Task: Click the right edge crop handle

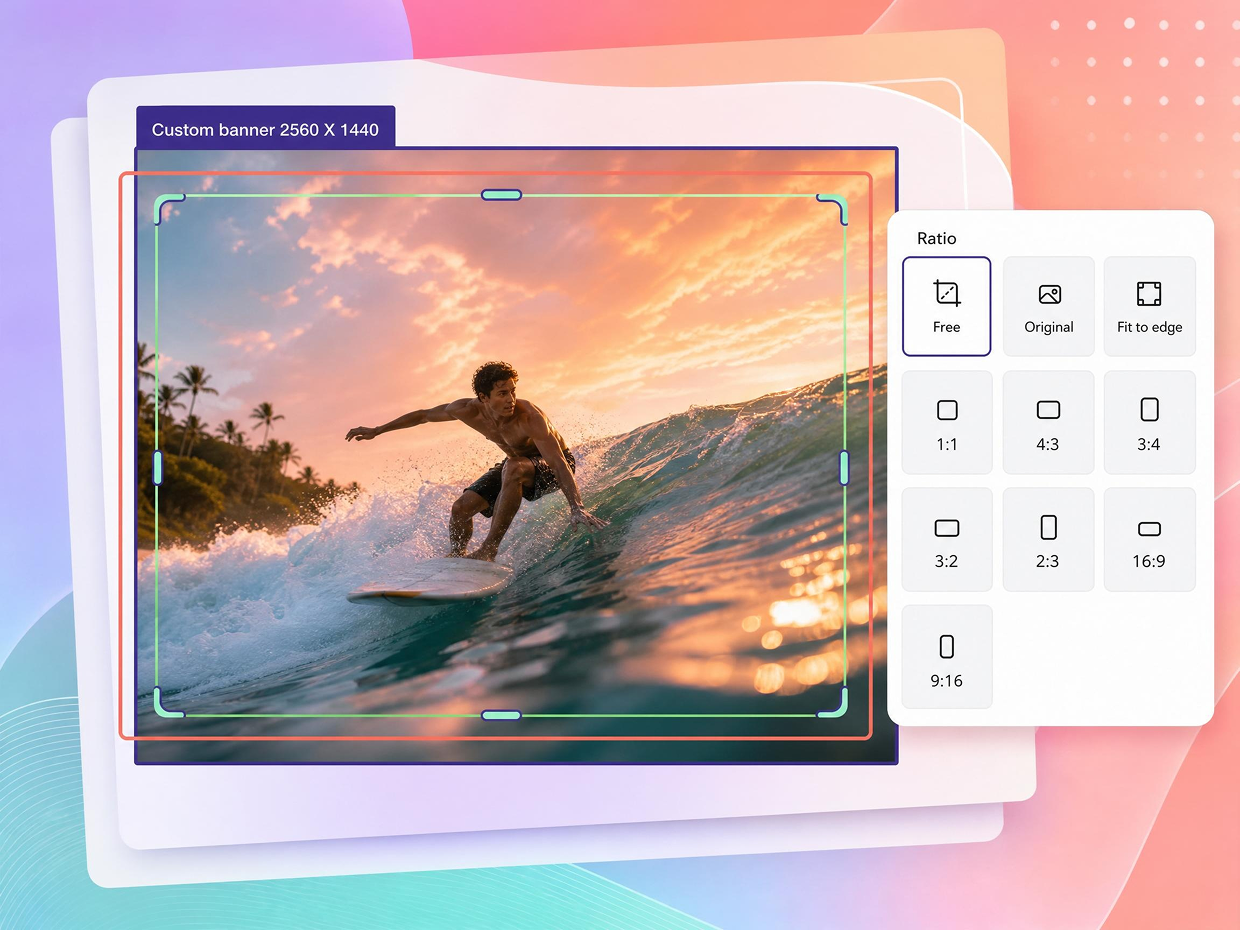Action: coord(844,467)
